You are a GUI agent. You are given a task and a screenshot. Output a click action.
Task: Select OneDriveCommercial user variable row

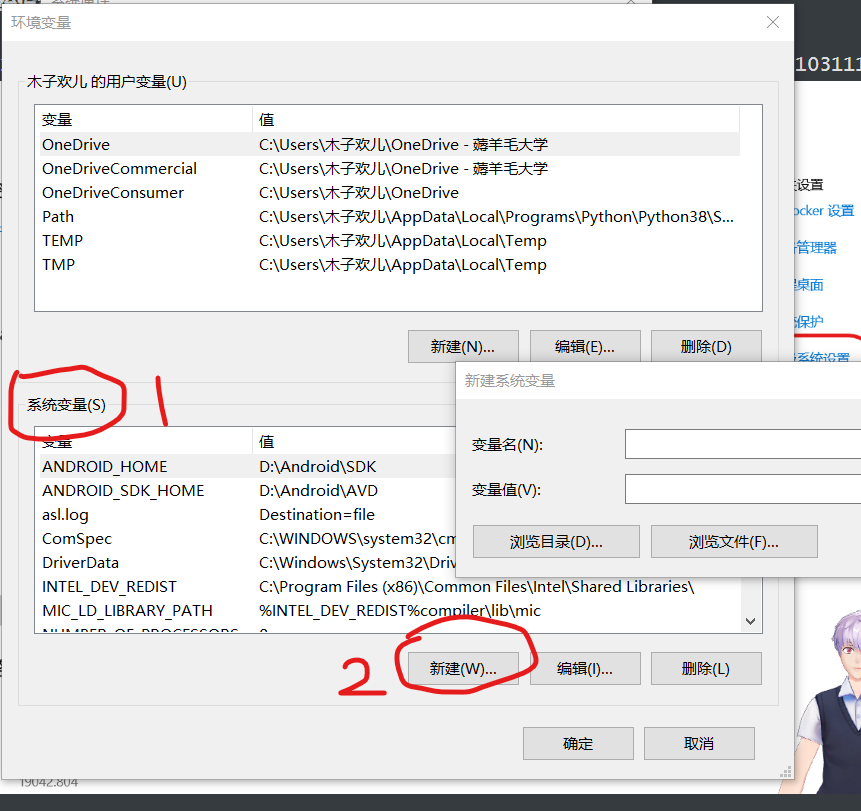click(389, 169)
